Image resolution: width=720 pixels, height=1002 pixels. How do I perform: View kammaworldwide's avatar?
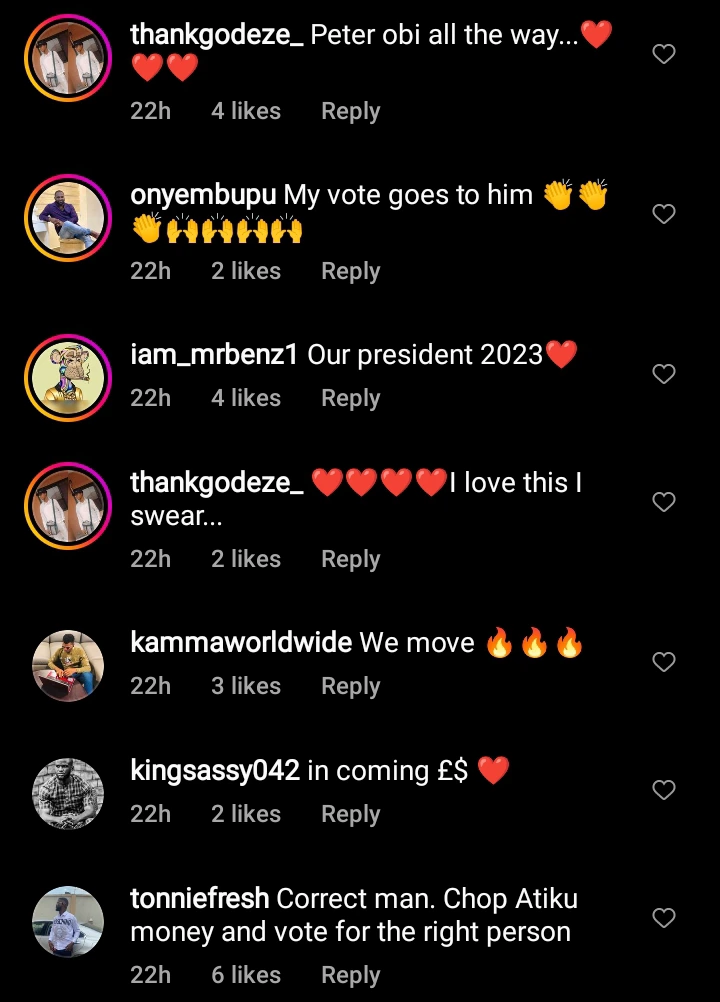click(x=67, y=666)
